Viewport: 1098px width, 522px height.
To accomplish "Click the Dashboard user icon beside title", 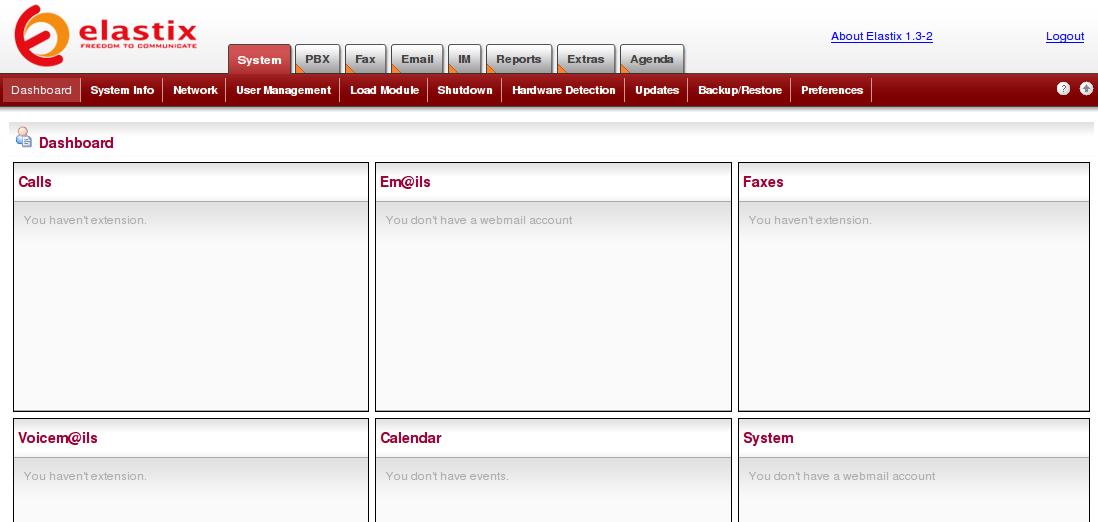I will pyautogui.click(x=24, y=137).
